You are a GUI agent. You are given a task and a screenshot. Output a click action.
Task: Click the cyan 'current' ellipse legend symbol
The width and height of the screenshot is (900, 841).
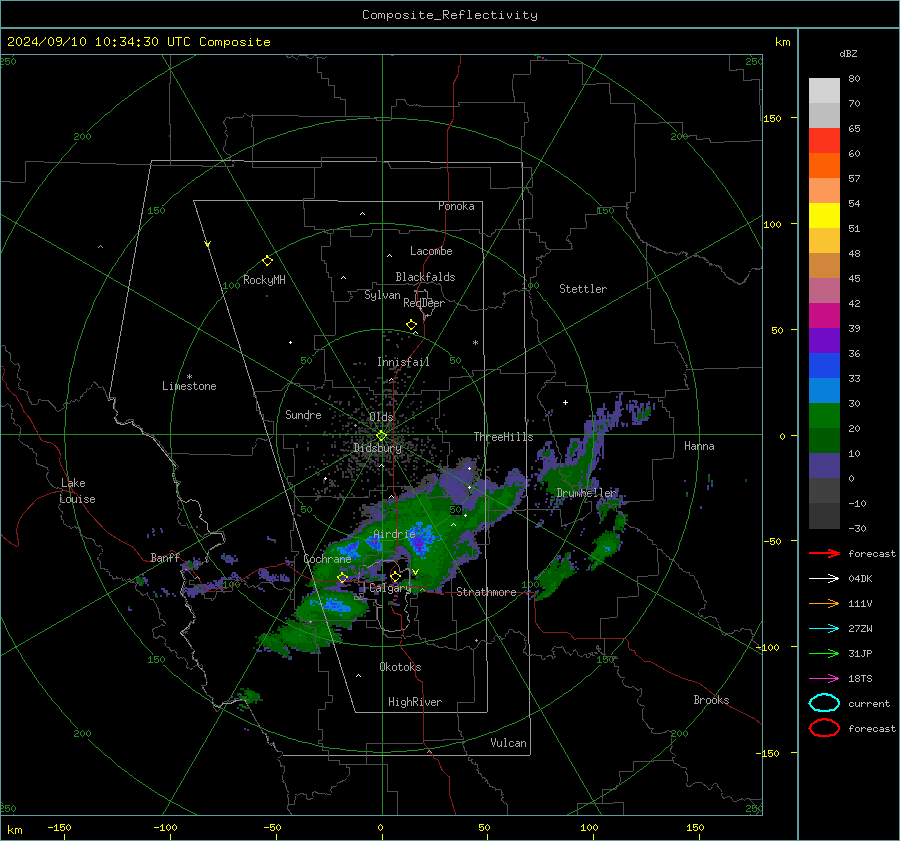coord(824,703)
